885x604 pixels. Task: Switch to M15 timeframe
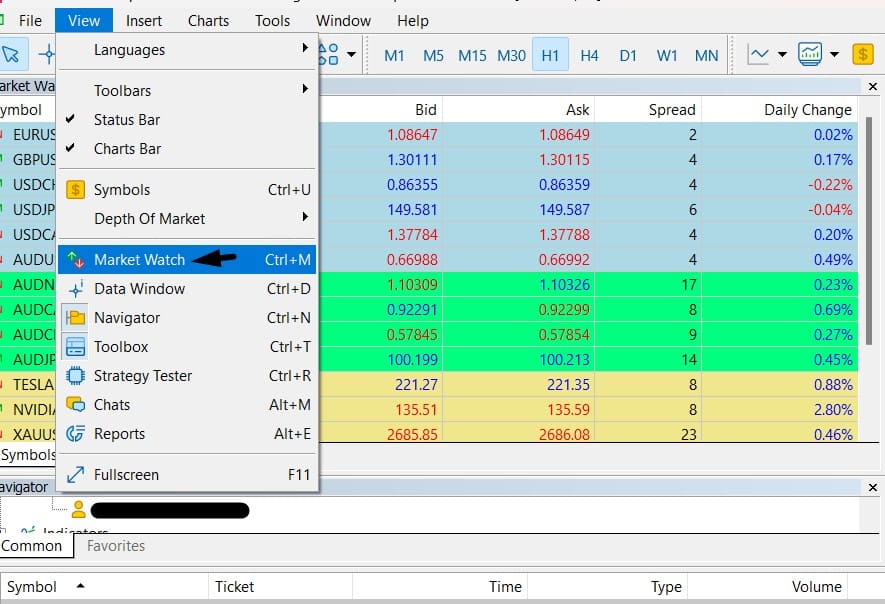pos(472,55)
